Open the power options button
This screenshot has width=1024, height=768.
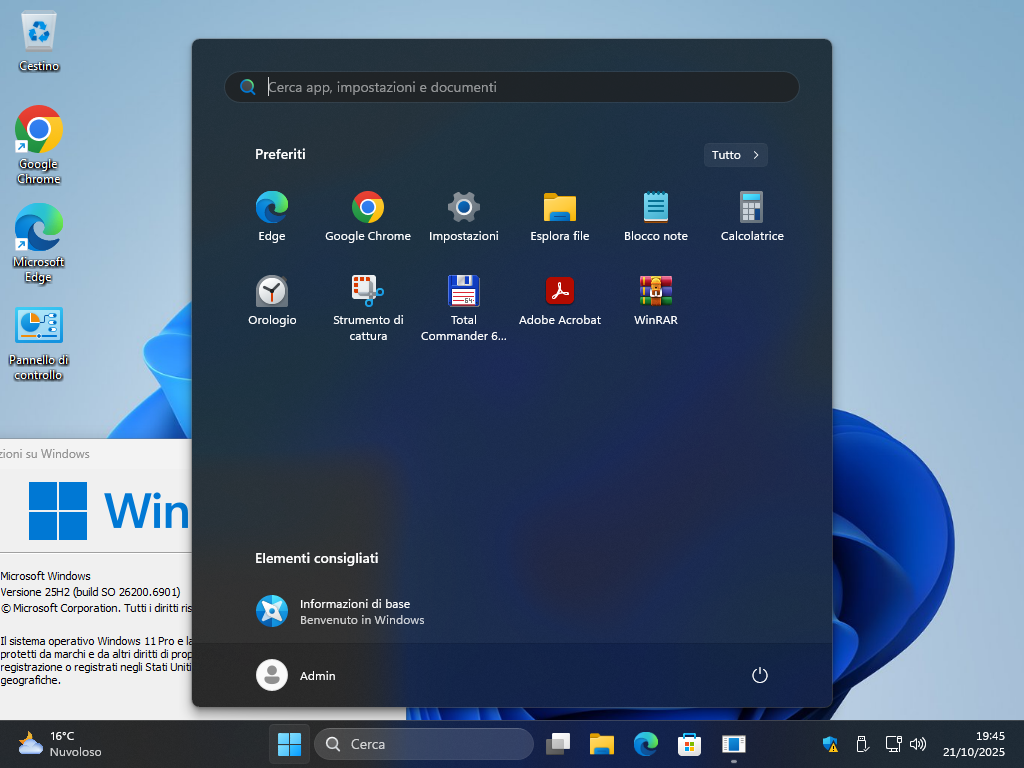[760, 675]
